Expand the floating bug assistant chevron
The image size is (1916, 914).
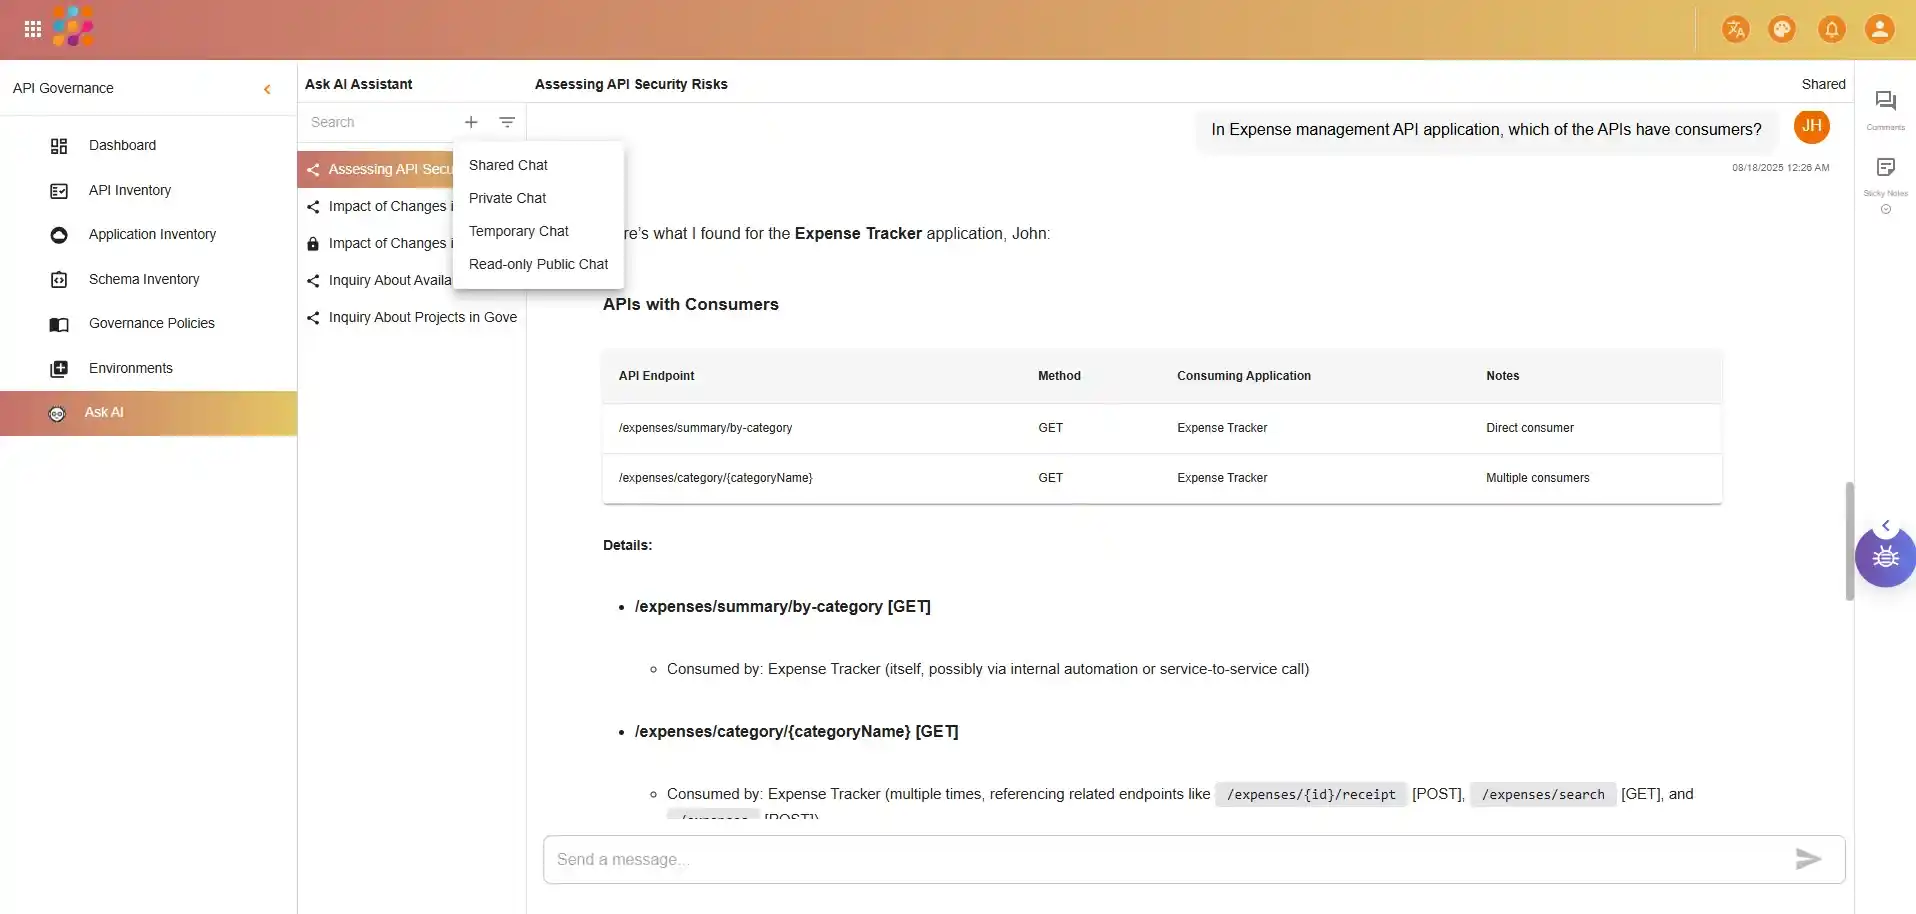[x=1886, y=526]
